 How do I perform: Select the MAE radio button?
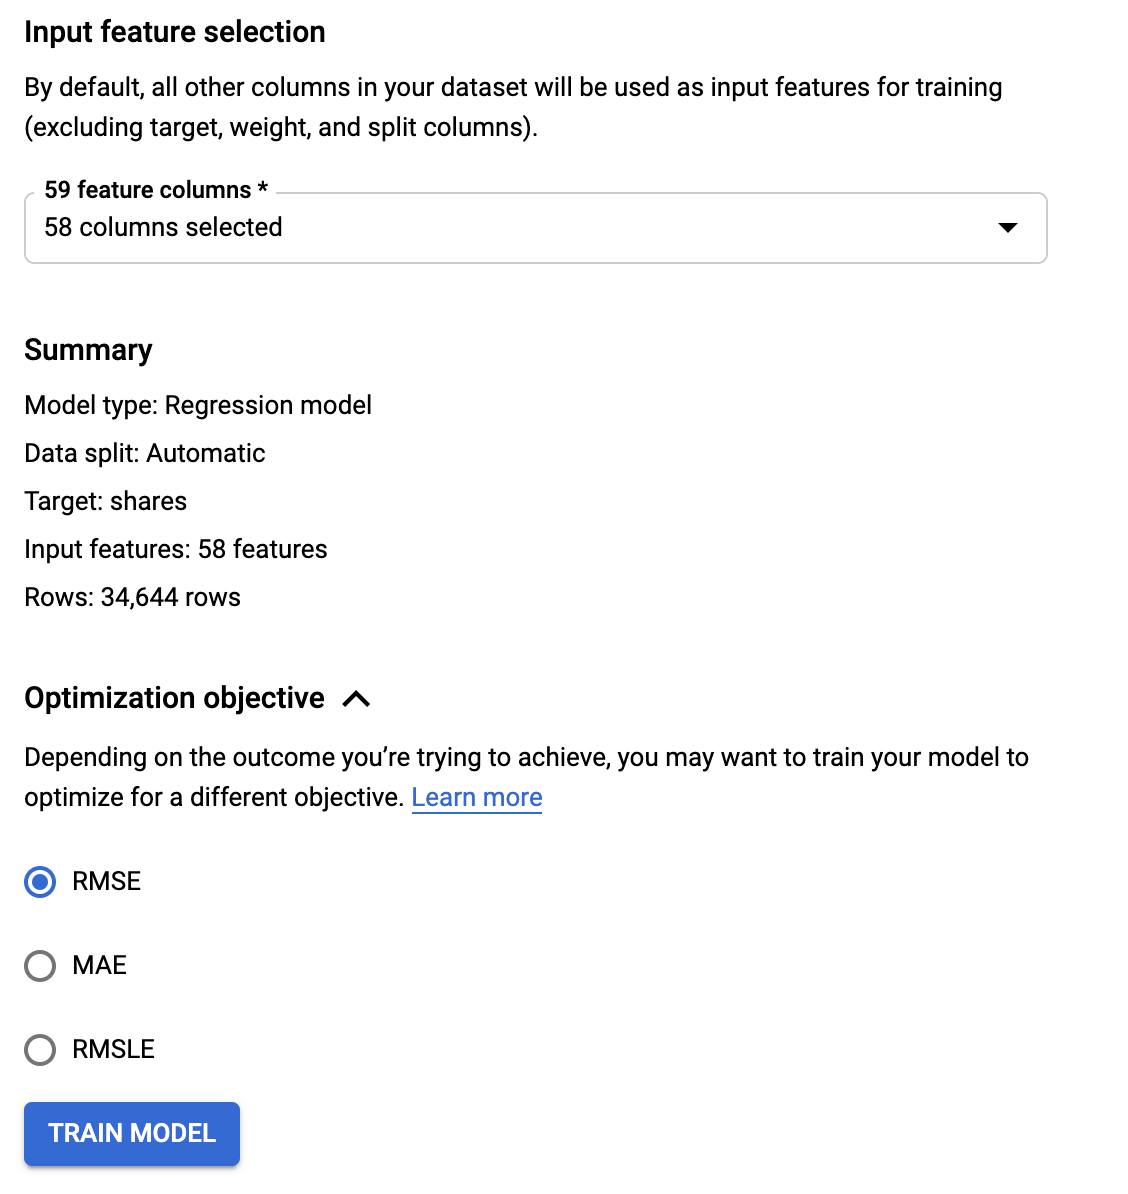tap(40, 966)
